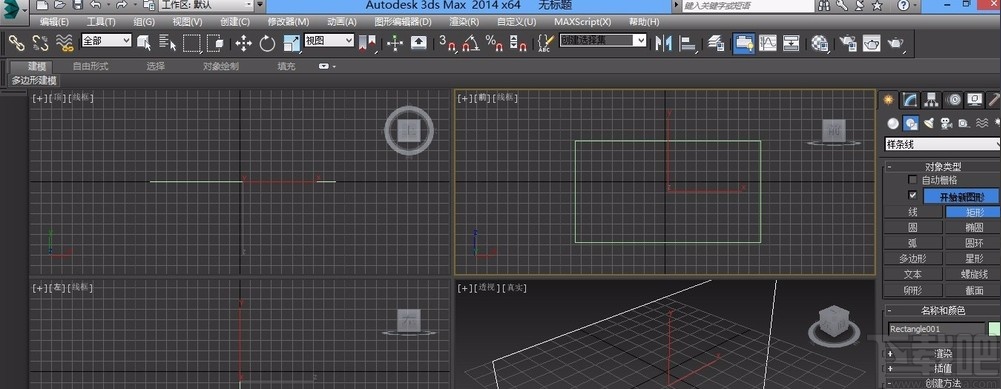
Task: Click the Render Production teapot
Action: pyautogui.click(x=896, y=43)
